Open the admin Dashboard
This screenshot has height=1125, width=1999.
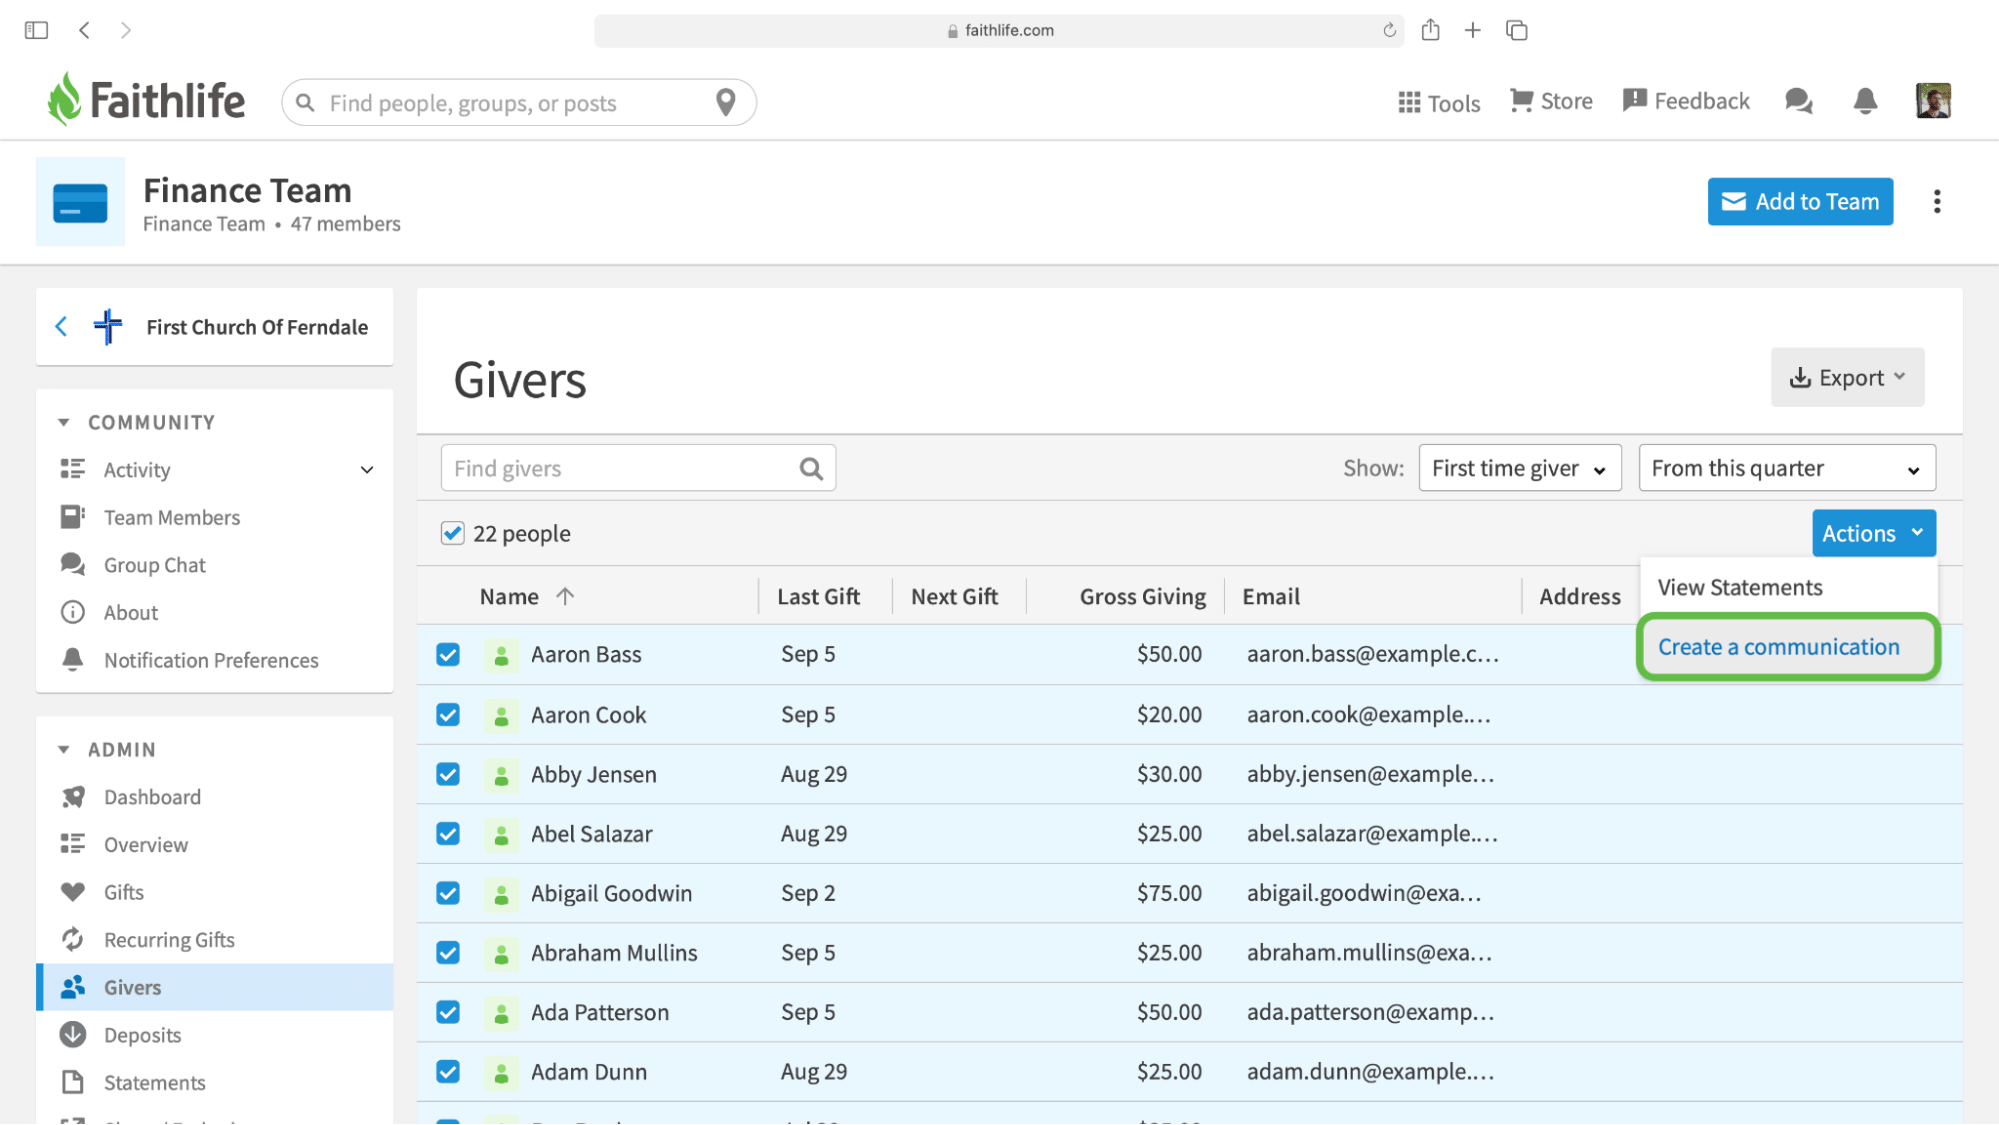click(x=152, y=797)
